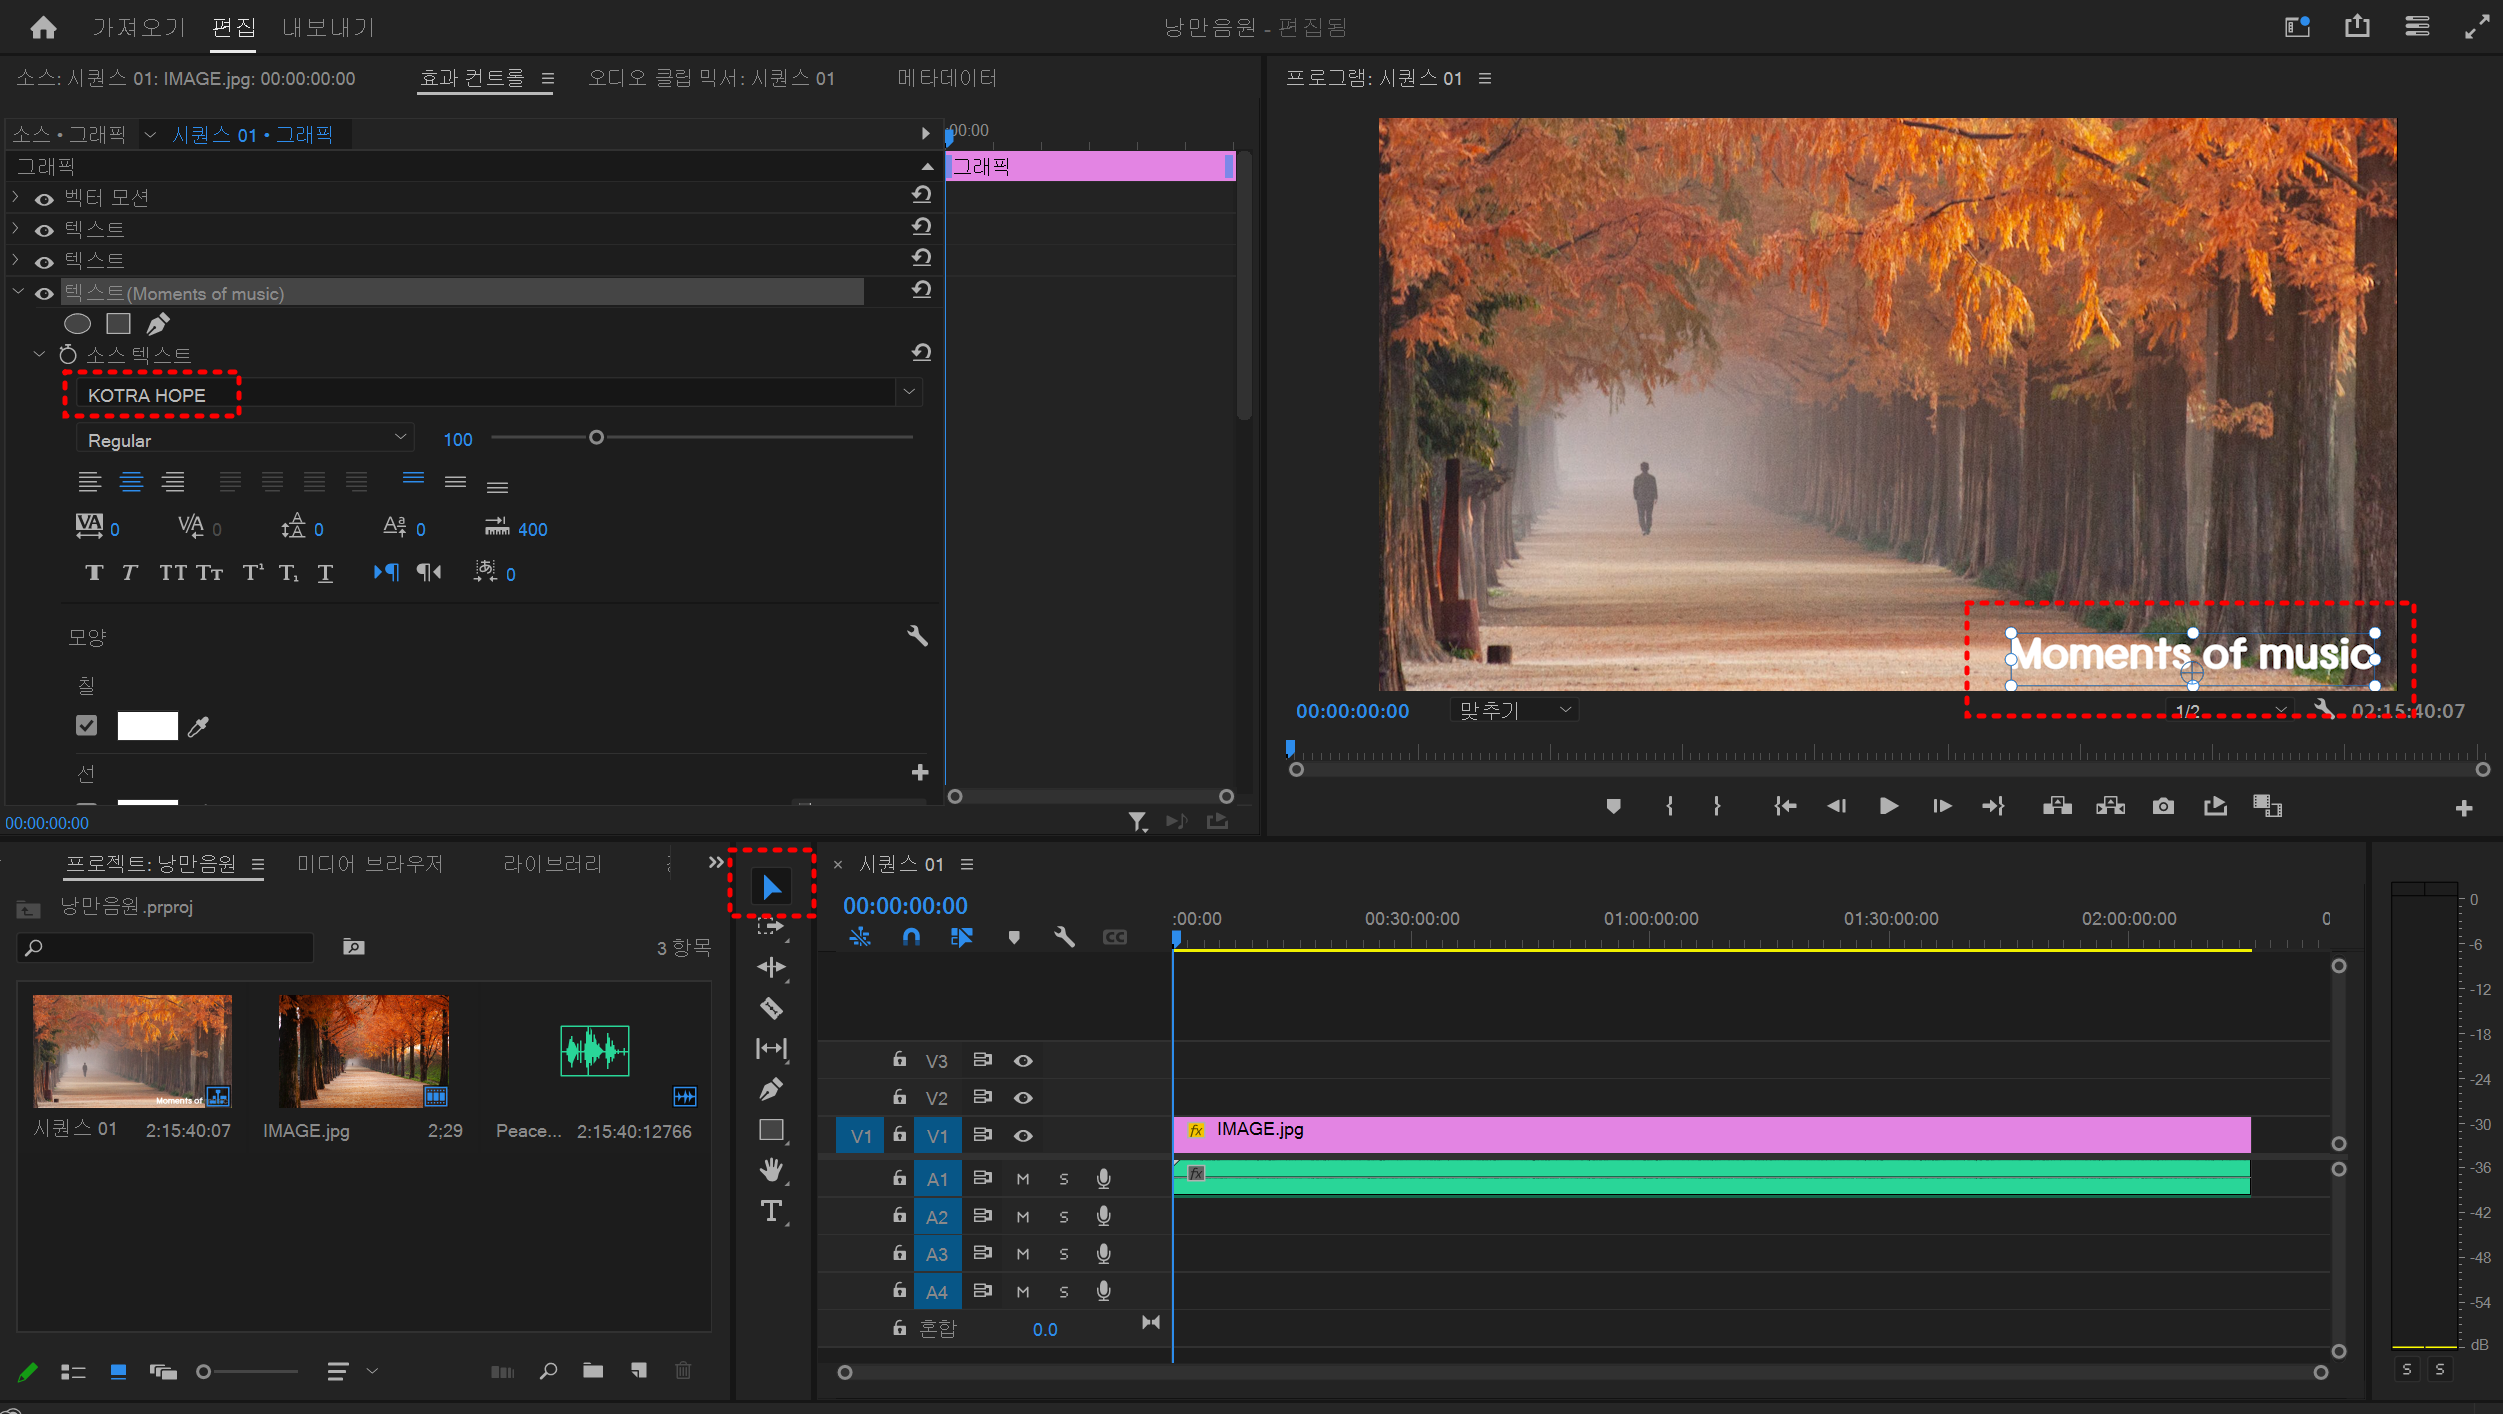
Task: Expand the Vector Motion effect
Action: [x=16, y=198]
